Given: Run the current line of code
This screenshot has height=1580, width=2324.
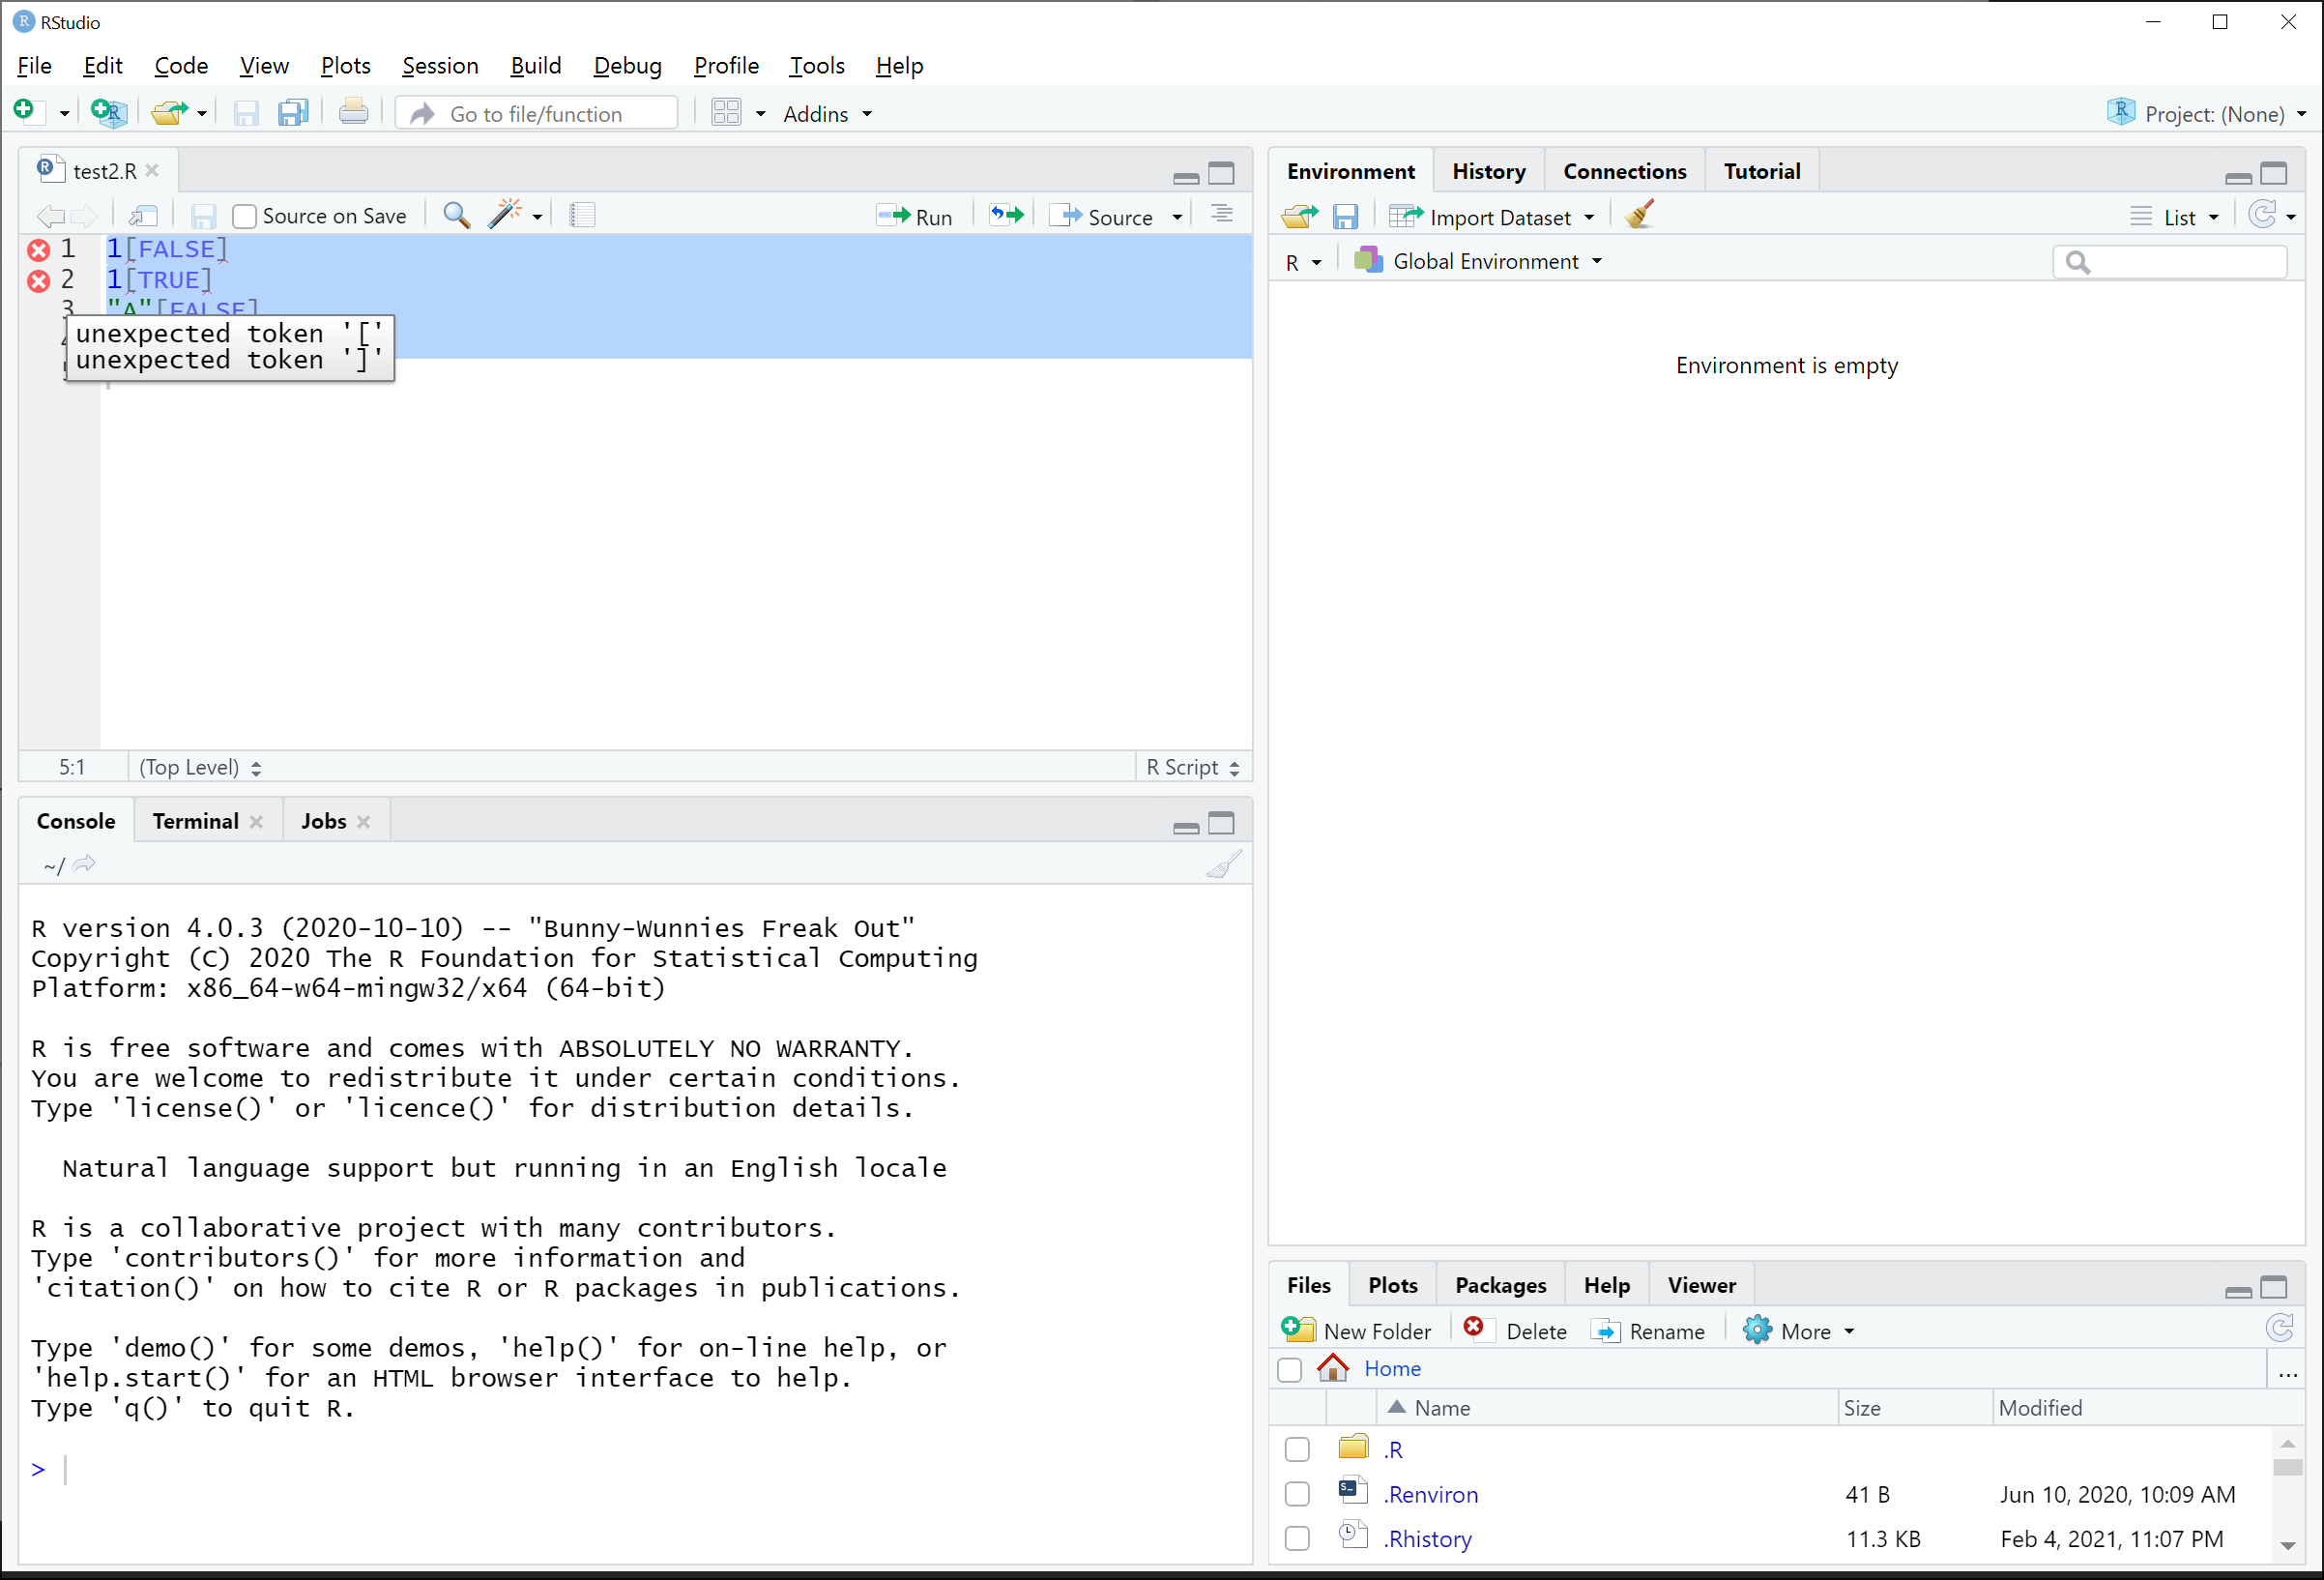Looking at the screenshot, I should click(915, 215).
